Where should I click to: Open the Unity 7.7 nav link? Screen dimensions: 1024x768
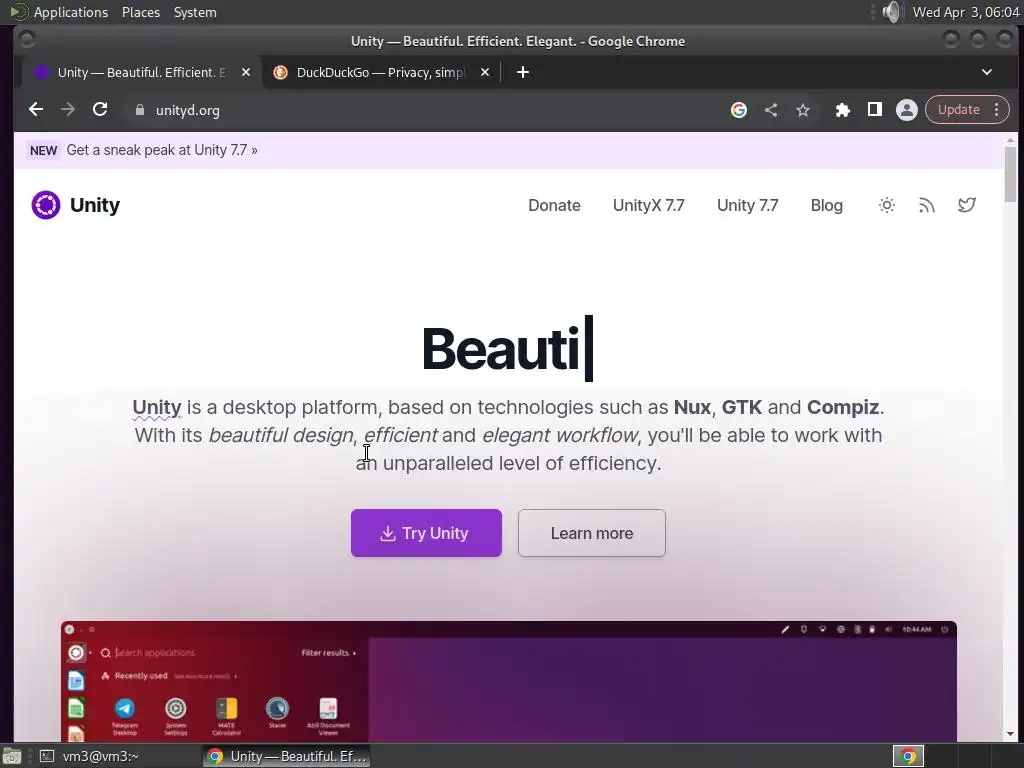747,206
